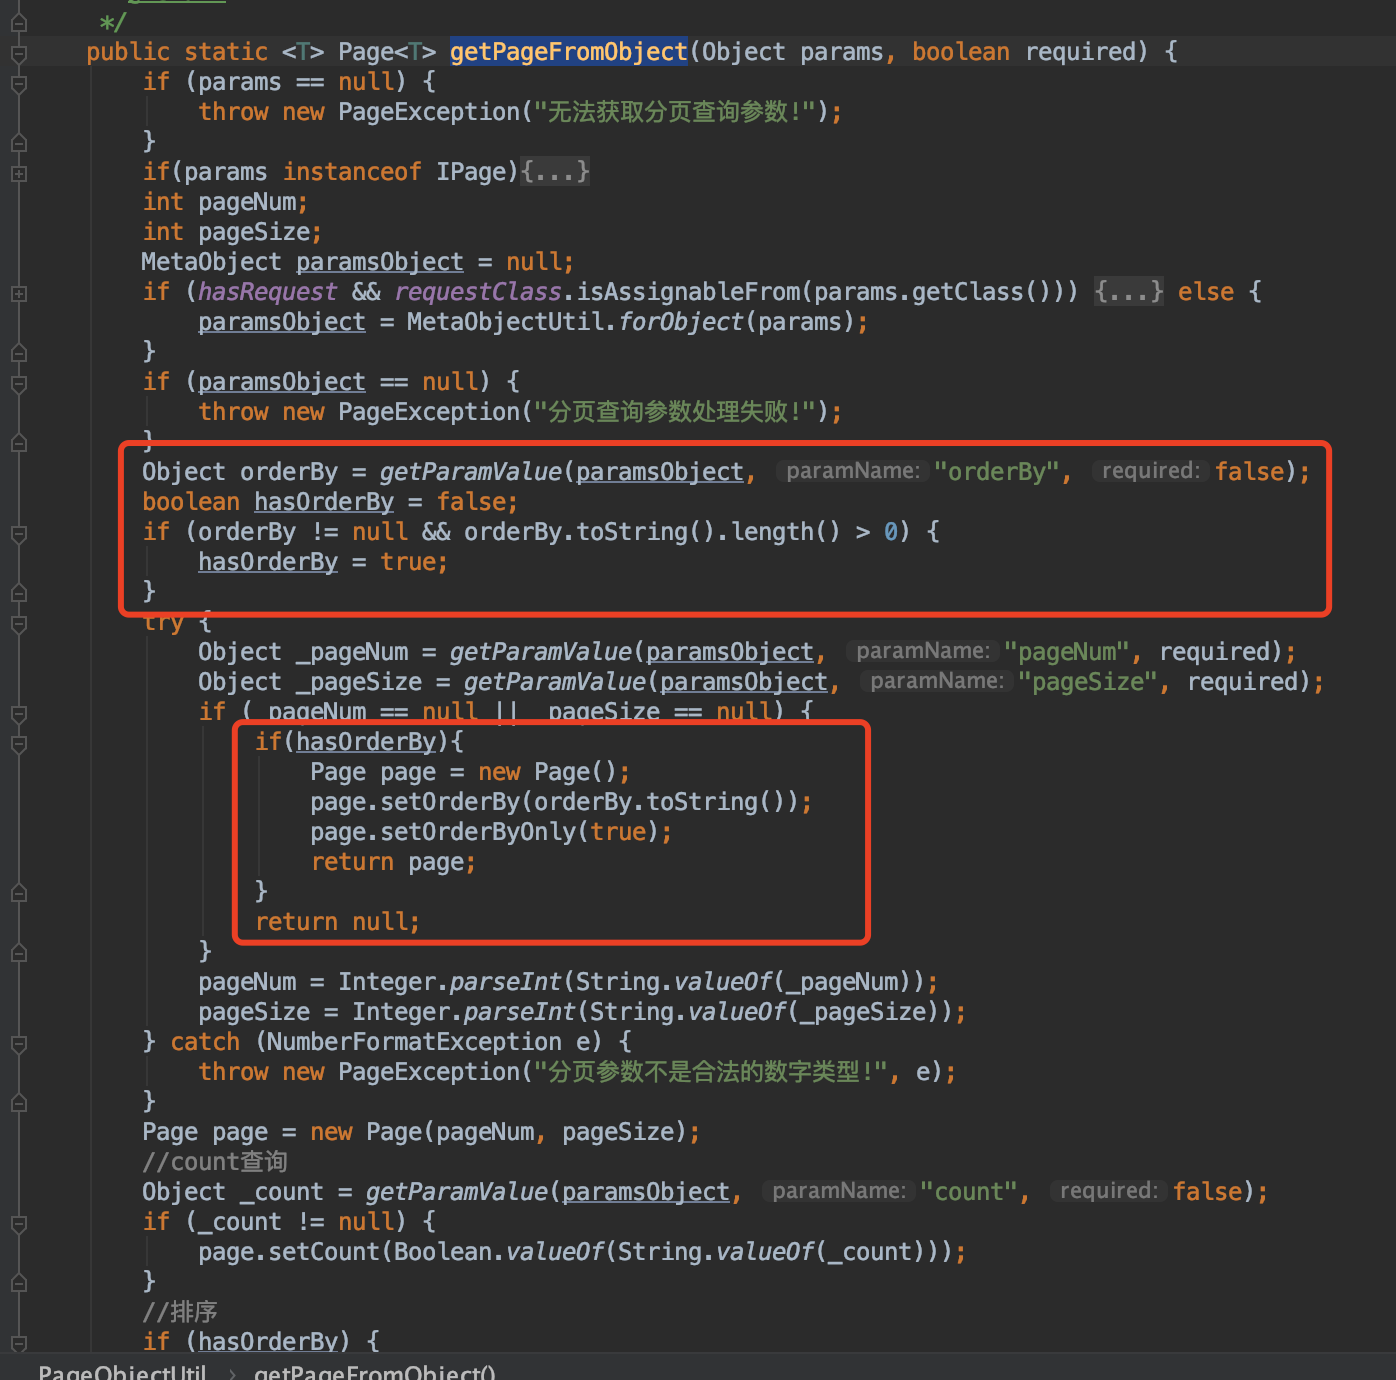Click the hasRequest field reference
Viewport: 1396px width, 1380px height.
pyautogui.click(x=268, y=292)
